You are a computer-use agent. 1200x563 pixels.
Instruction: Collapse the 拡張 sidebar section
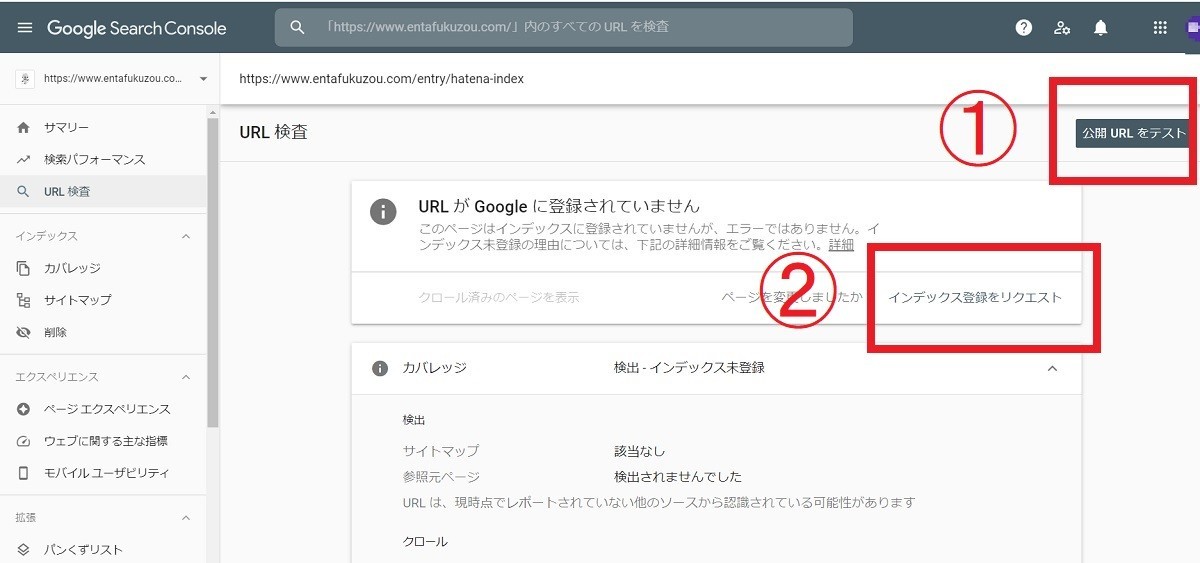[185, 518]
